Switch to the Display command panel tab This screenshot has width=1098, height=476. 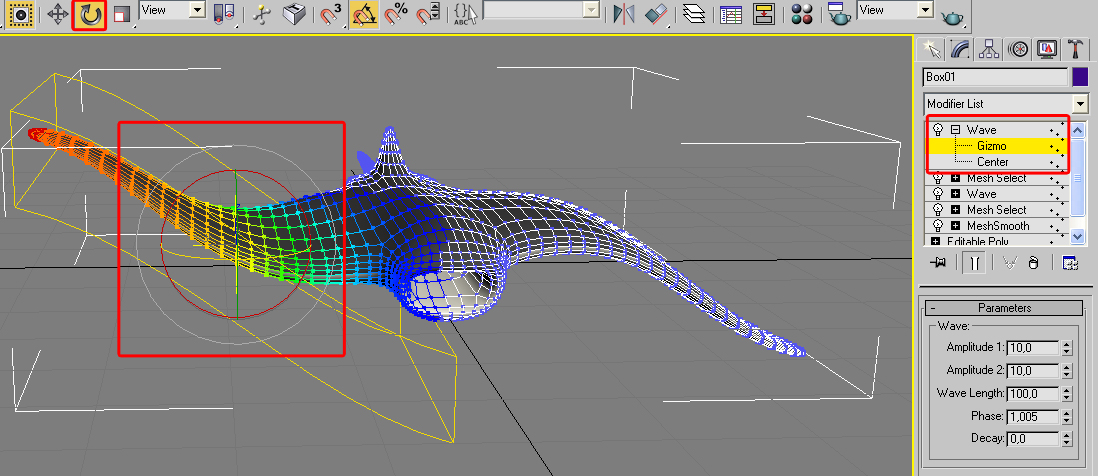(x=1048, y=49)
